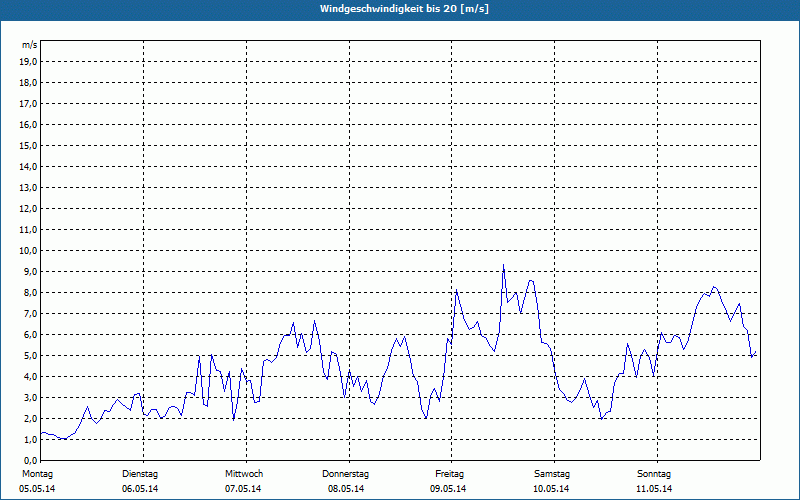Image resolution: width=800 pixels, height=500 pixels.
Task: Click the highest wind peak on Freitag
Action: tap(504, 265)
